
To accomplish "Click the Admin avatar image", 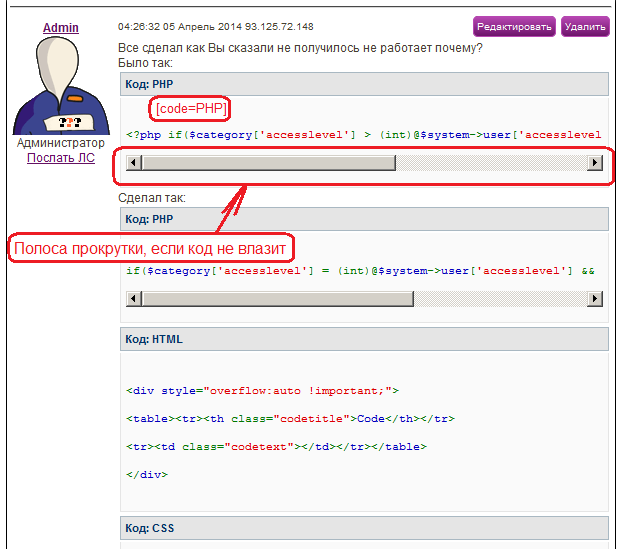I will pos(61,86).
